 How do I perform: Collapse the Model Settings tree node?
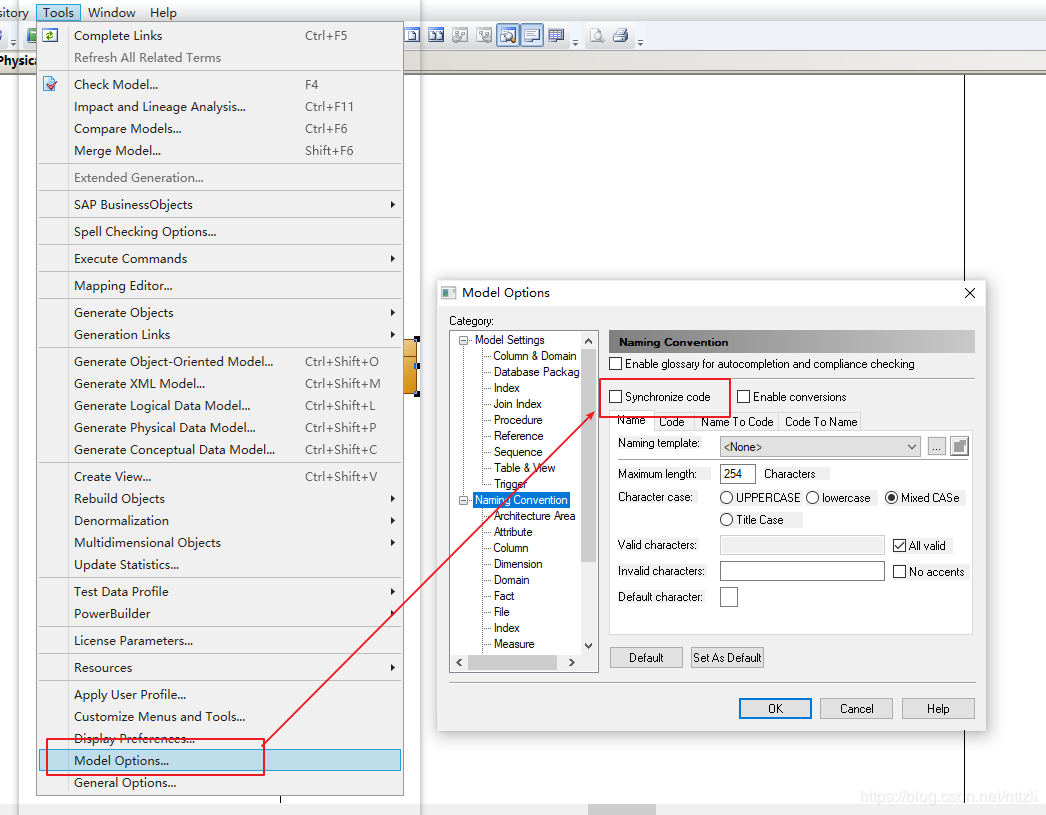[x=462, y=339]
